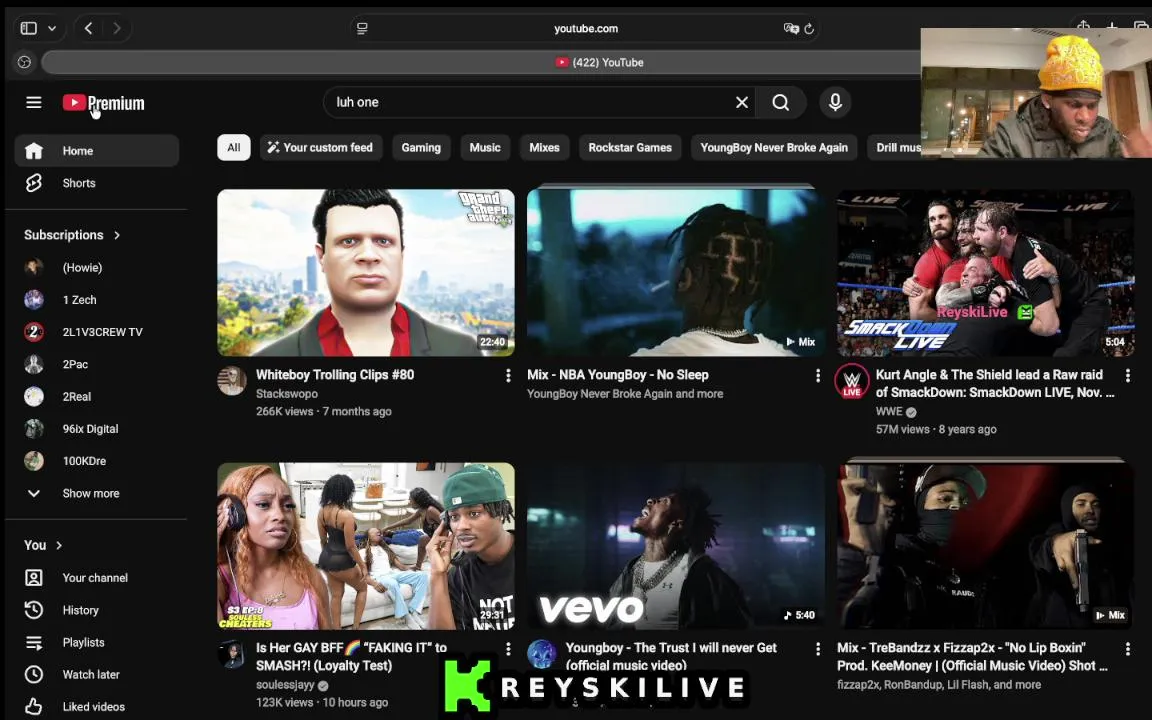Select the Music filter chip
1152x720 pixels.
point(485,148)
